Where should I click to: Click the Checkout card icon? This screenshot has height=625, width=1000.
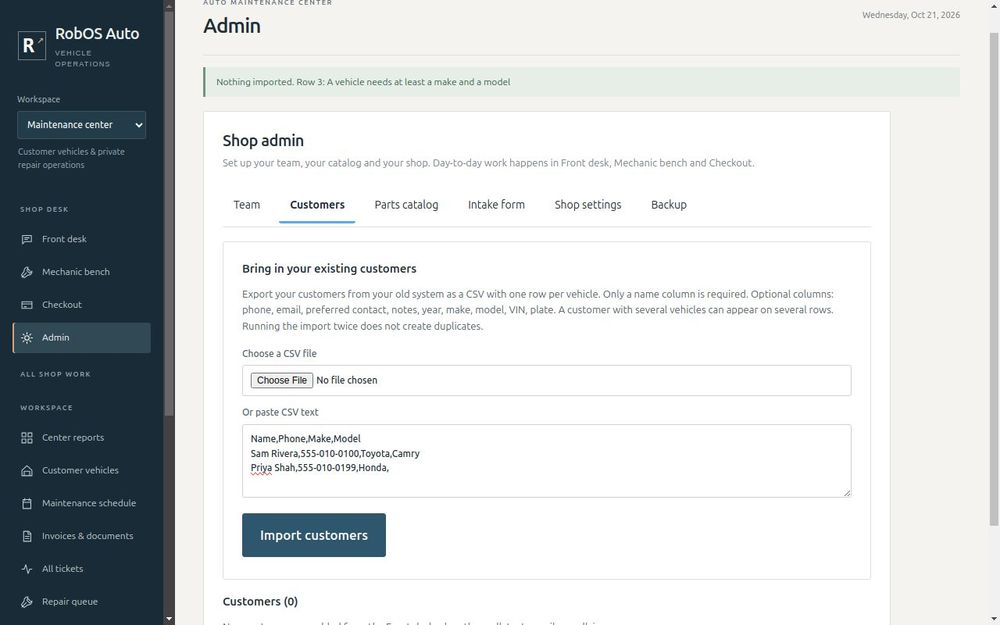click(27, 305)
